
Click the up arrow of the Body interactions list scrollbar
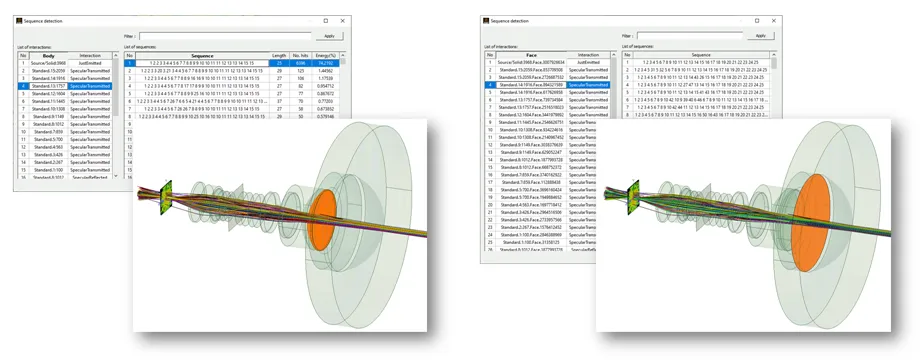click(115, 56)
